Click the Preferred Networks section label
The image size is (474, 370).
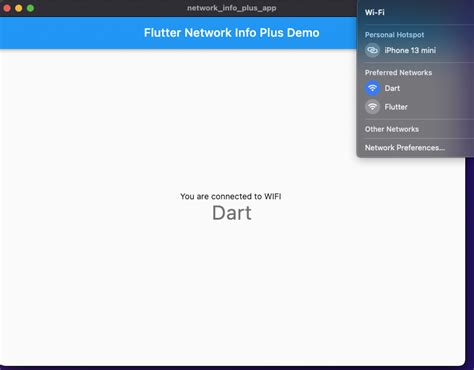point(398,73)
